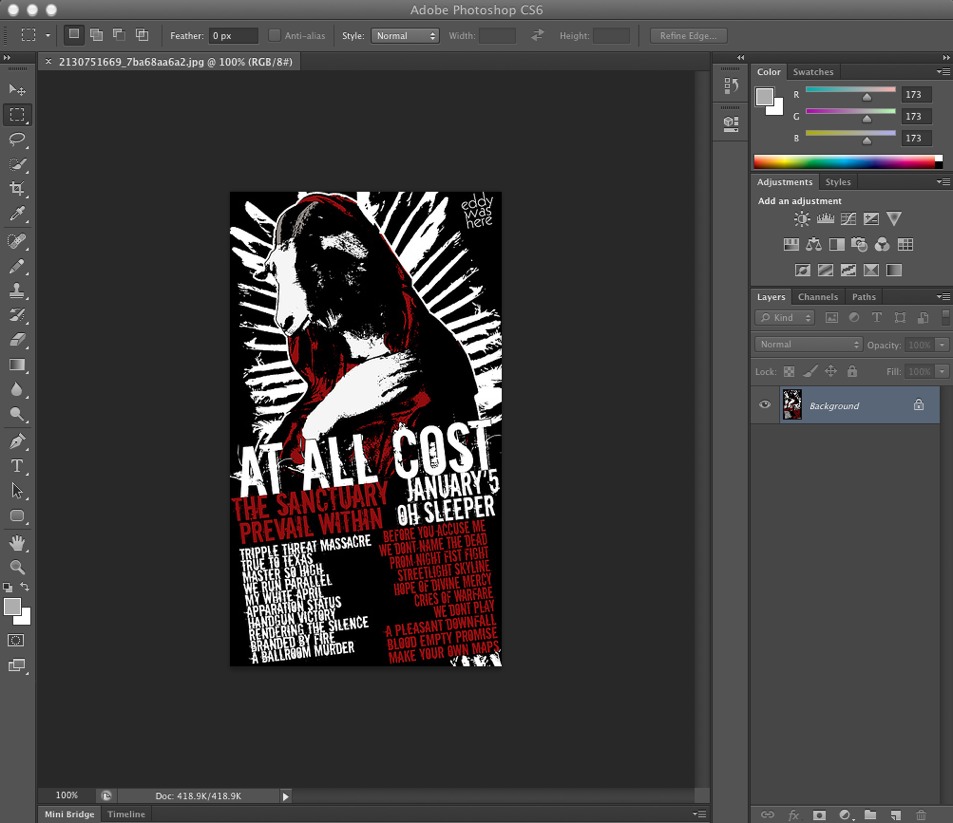
Task: Select the Quick Selection tool
Action: point(17,164)
